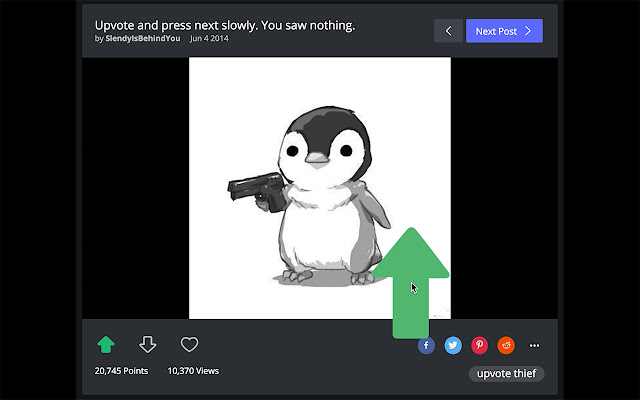
Task: Click the pistol held by the penguin
Action: pos(254,192)
